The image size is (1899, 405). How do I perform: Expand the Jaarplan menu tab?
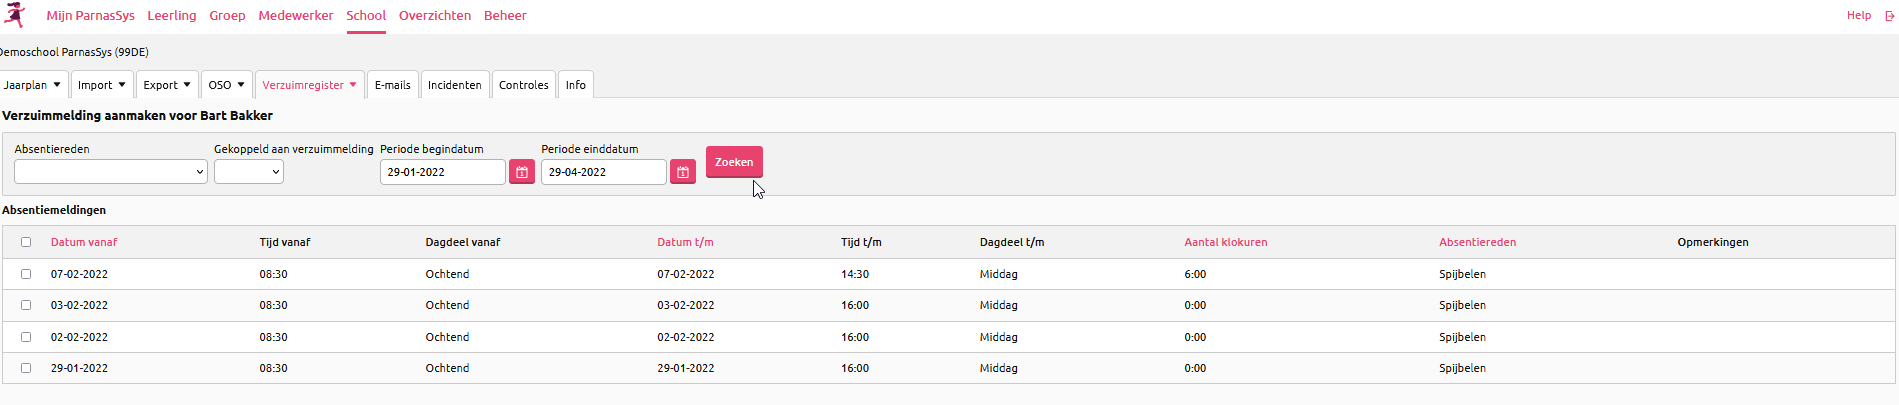point(32,85)
